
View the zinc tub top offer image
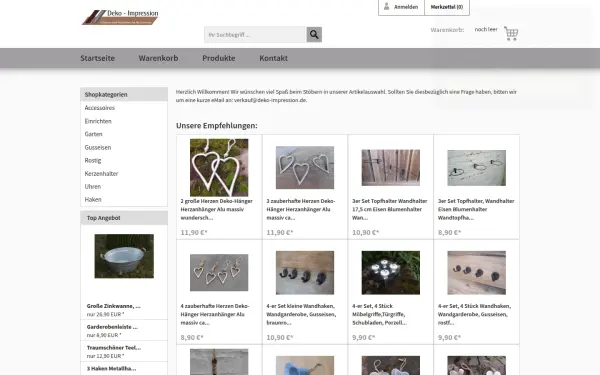pyautogui.click(x=124, y=256)
